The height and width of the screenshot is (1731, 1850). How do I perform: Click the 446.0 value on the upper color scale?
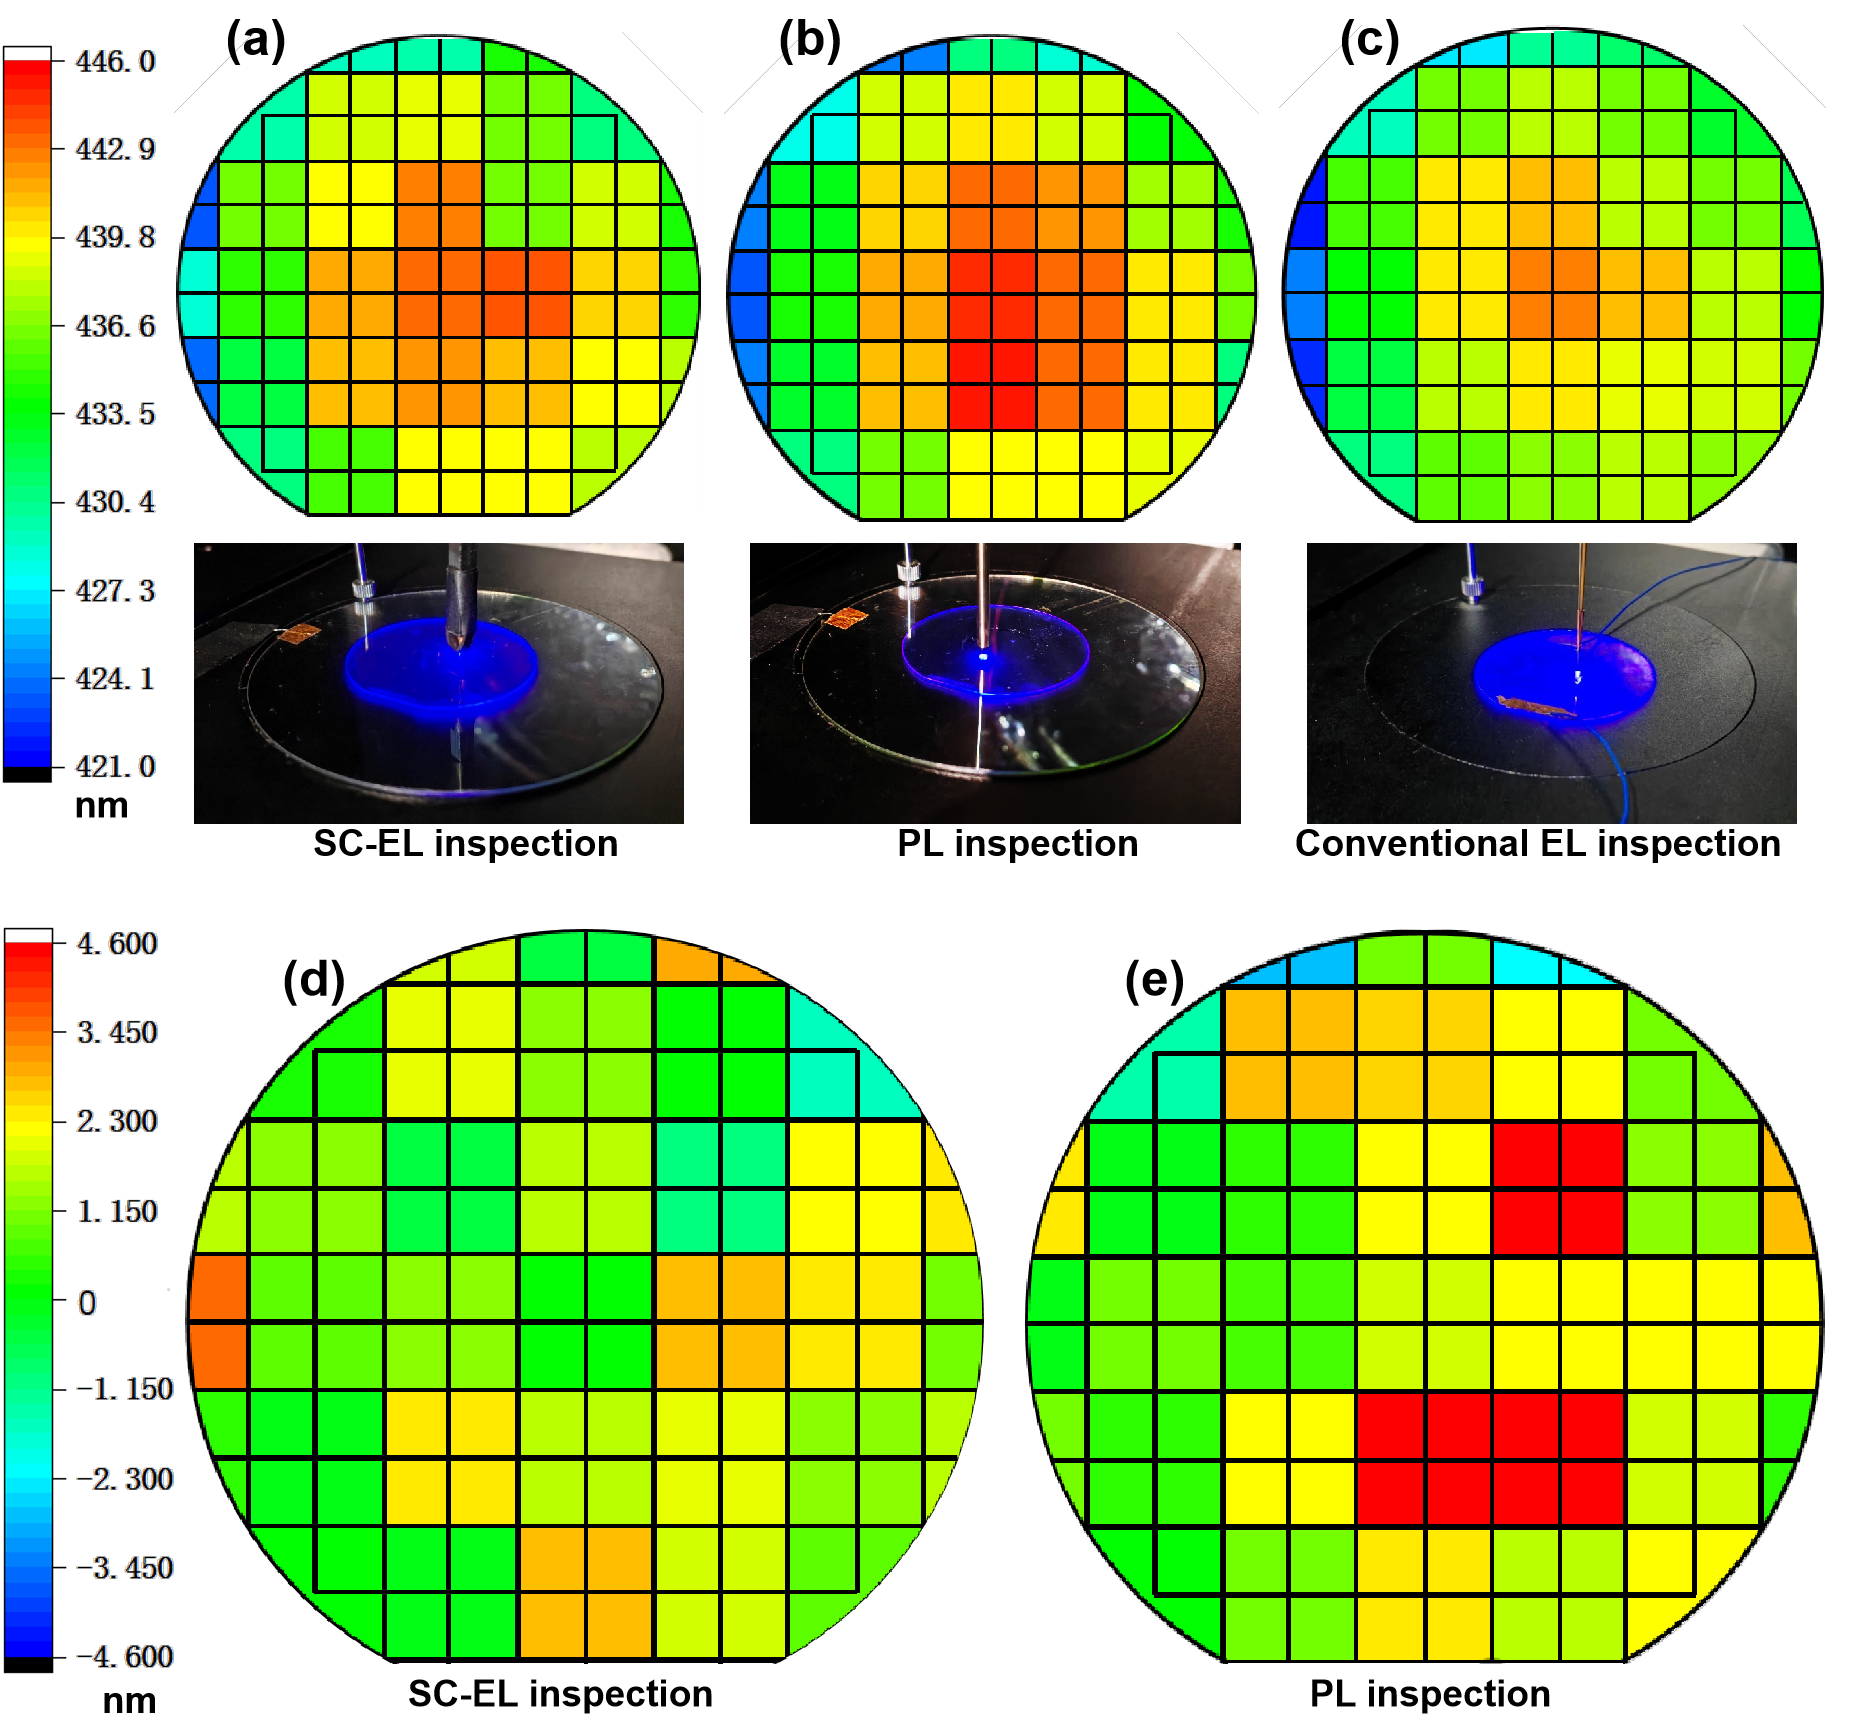(x=116, y=62)
